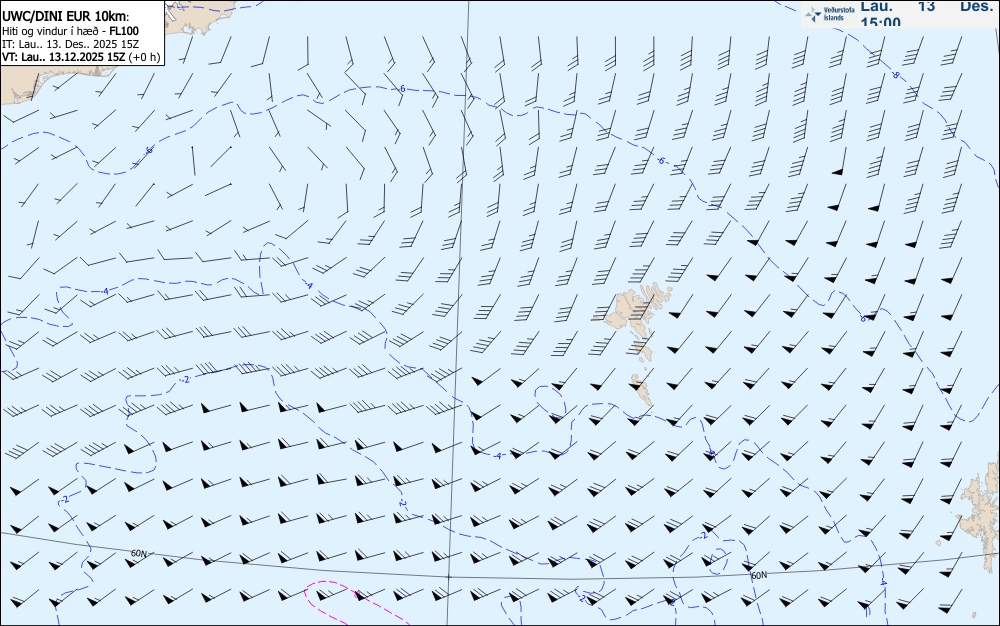Click the 'IT: Lau.. 13. Des.. 2025 15Z' line
Viewport: 1000px width, 626px height.
pyautogui.click(x=70, y=44)
